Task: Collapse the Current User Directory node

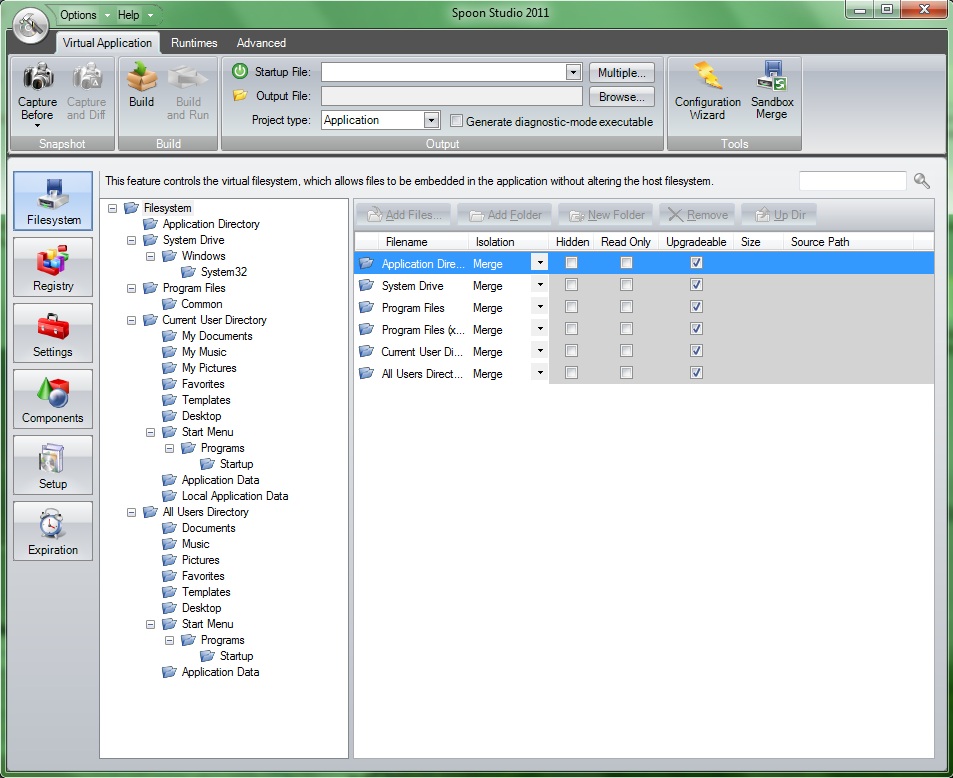Action: click(131, 320)
